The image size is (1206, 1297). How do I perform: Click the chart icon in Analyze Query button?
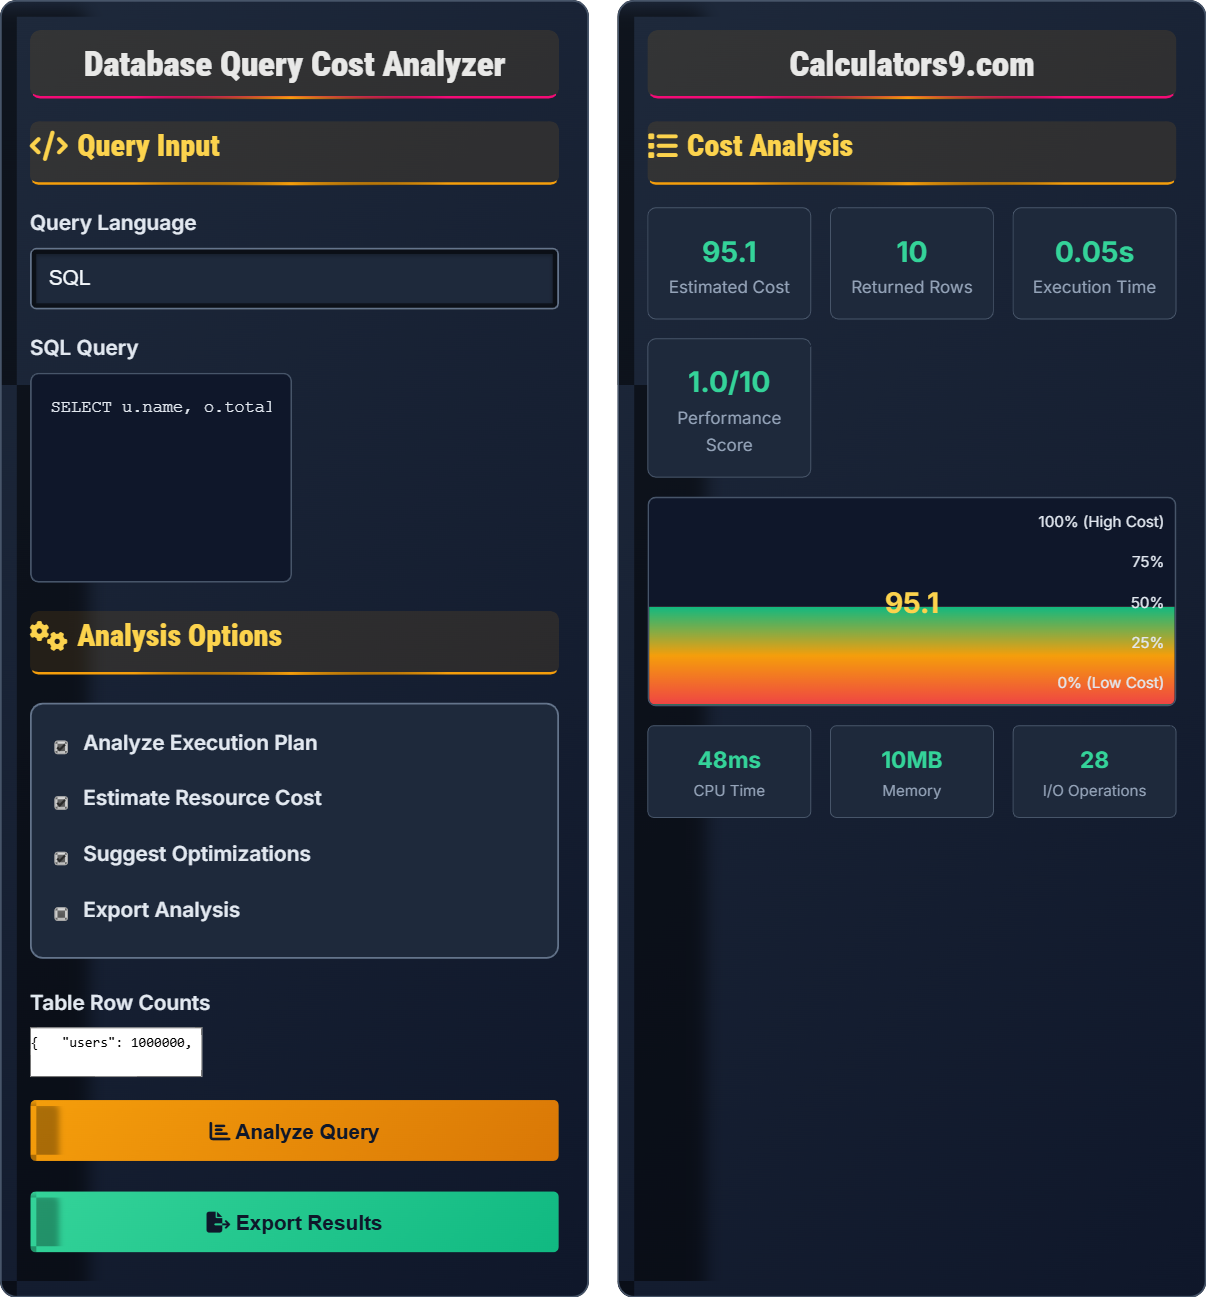[x=219, y=1131]
